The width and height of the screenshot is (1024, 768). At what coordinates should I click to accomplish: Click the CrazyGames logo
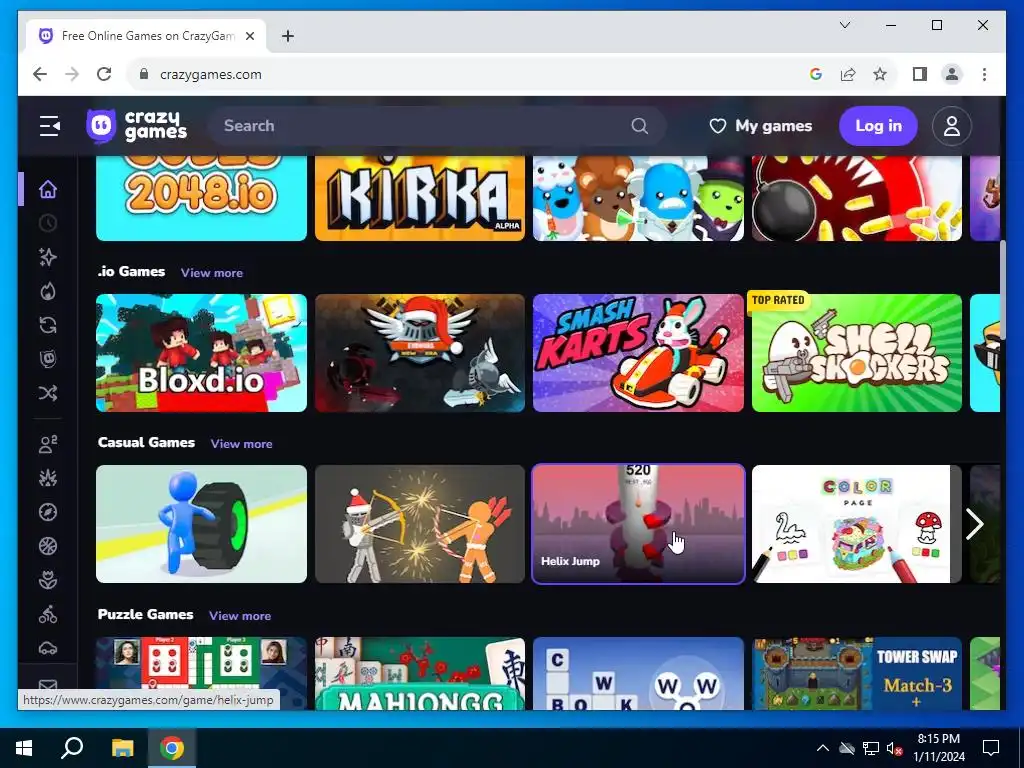pyautogui.click(x=136, y=125)
